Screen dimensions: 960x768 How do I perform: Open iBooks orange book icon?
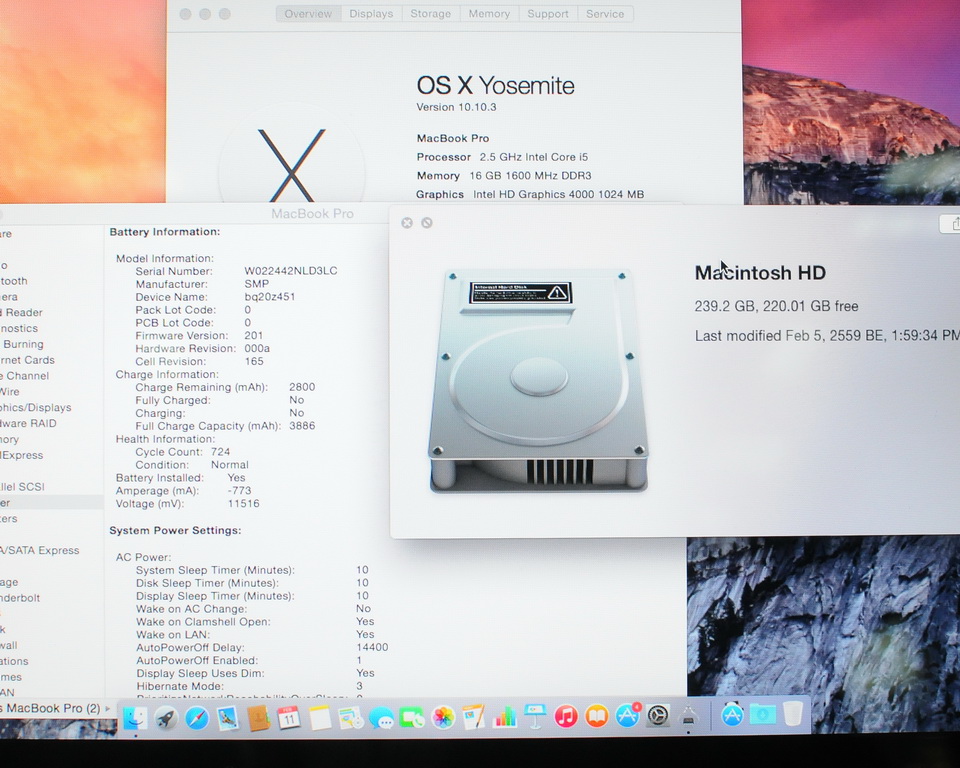[596, 716]
